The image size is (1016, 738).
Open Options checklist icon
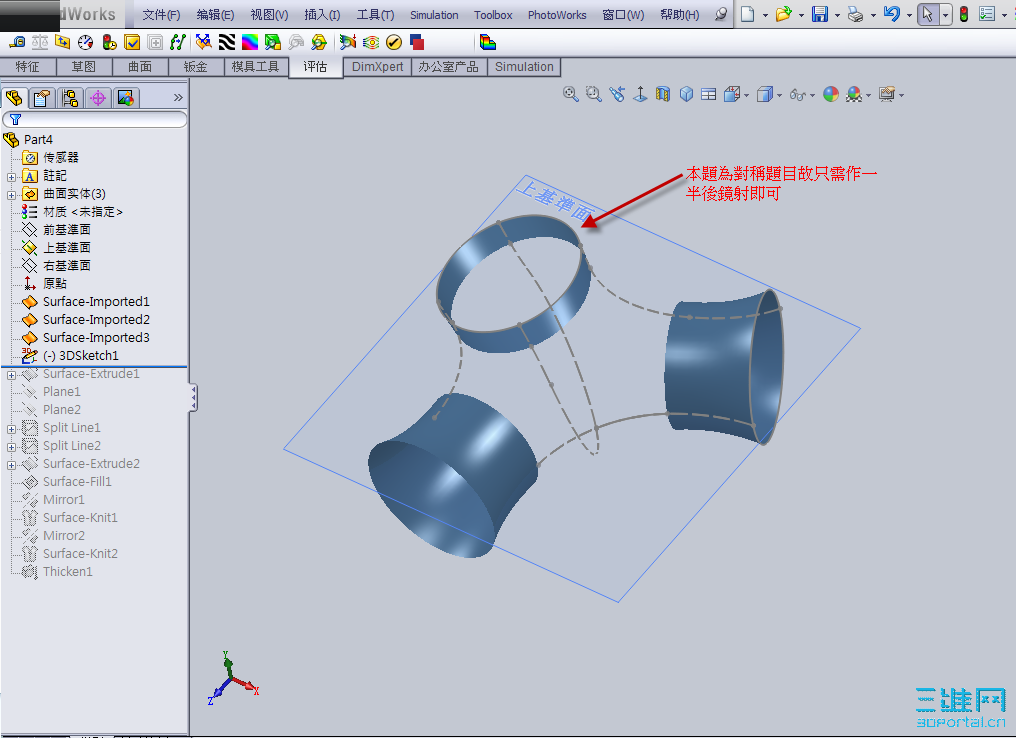987,14
